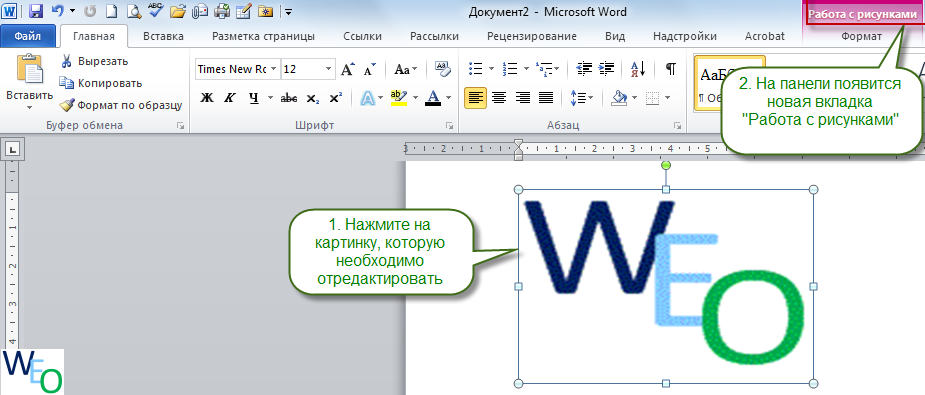Screen dimensions: 925x395
Task: Apply yellow text highlight color
Action: (x=399, y=97)
